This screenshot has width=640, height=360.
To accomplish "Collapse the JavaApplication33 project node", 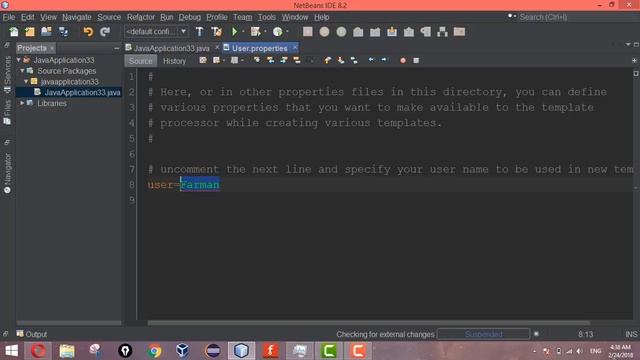I will tap(19, 60).
